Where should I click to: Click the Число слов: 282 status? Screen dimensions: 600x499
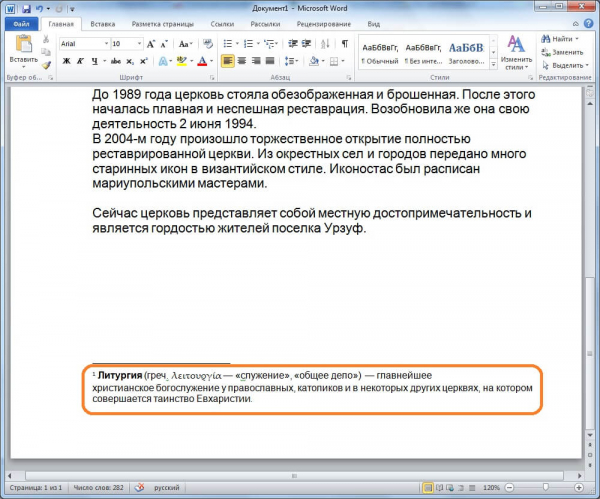(x=98, y=488)
